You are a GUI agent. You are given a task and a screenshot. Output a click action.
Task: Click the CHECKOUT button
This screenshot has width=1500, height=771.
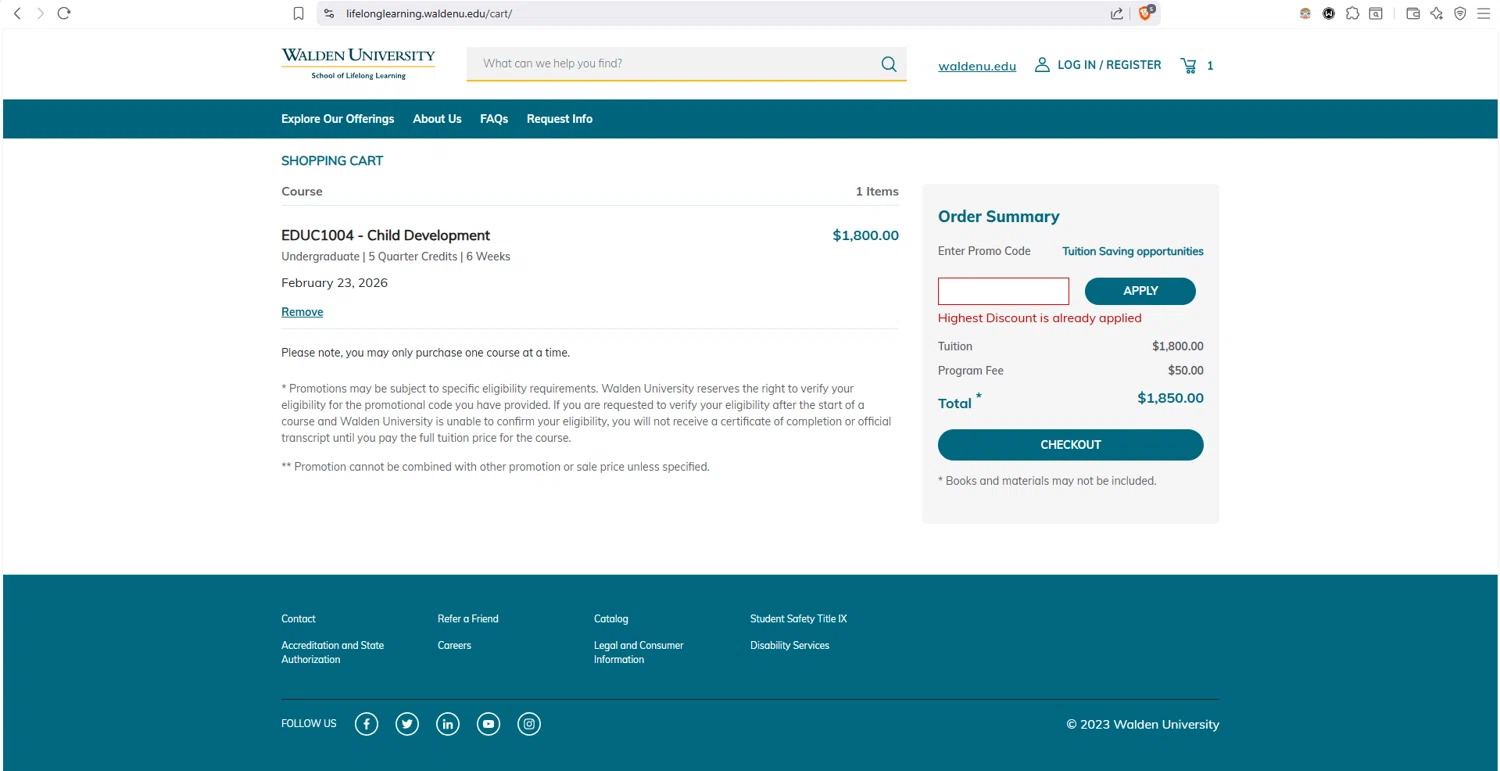point(1071,445)
